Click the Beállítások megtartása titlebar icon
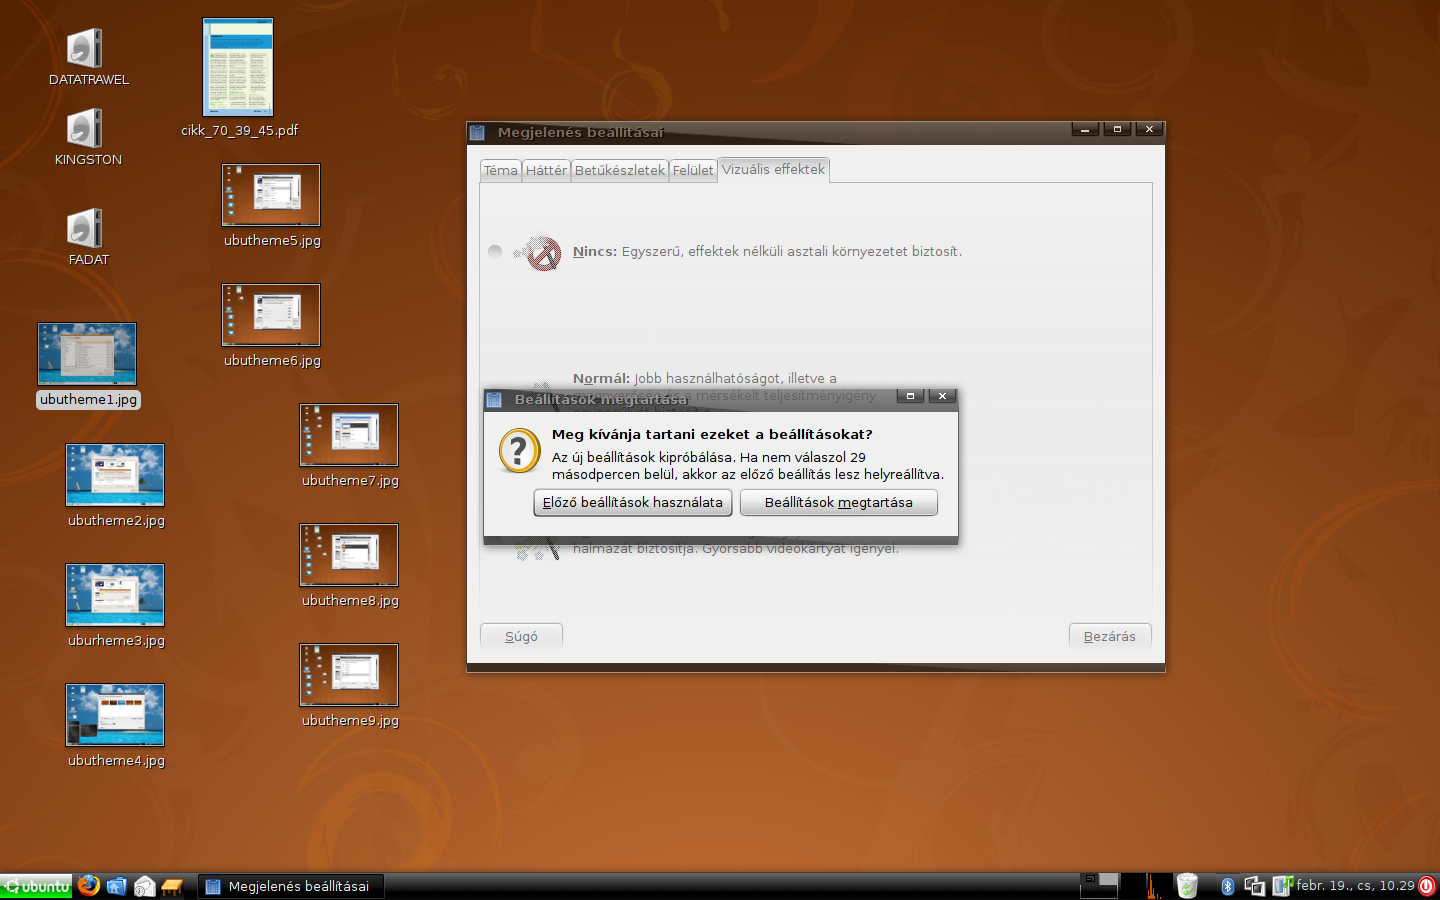The image size is (1440, 900). [494, 399]
